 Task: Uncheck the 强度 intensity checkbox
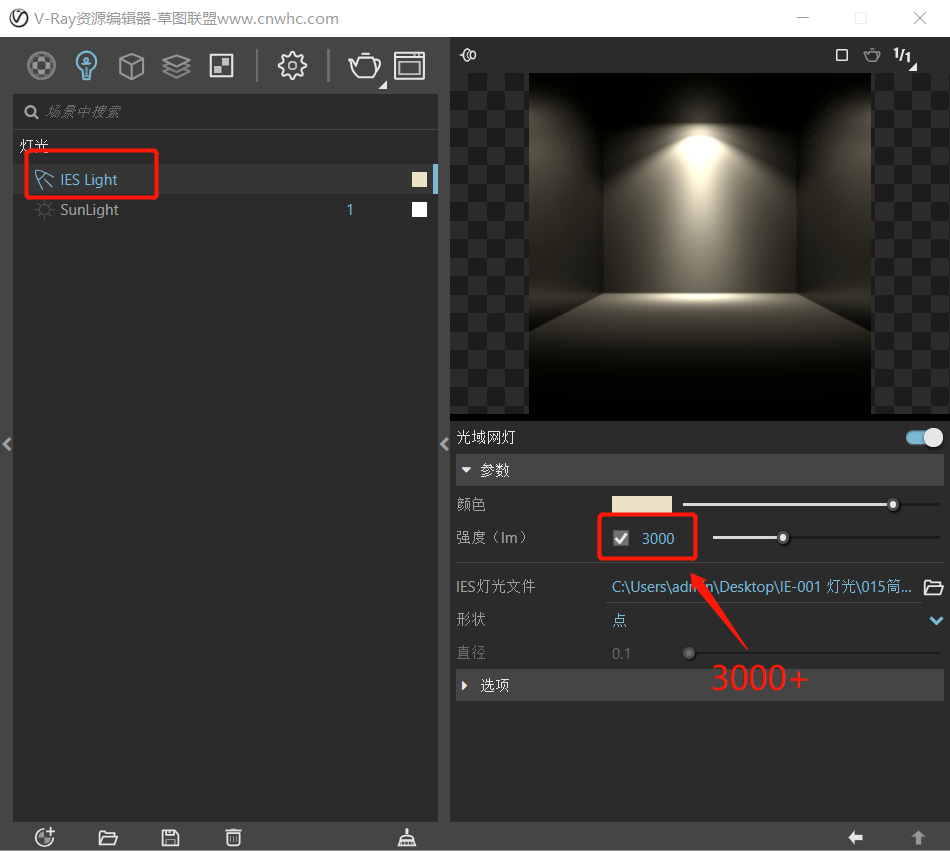click(621, 538)
